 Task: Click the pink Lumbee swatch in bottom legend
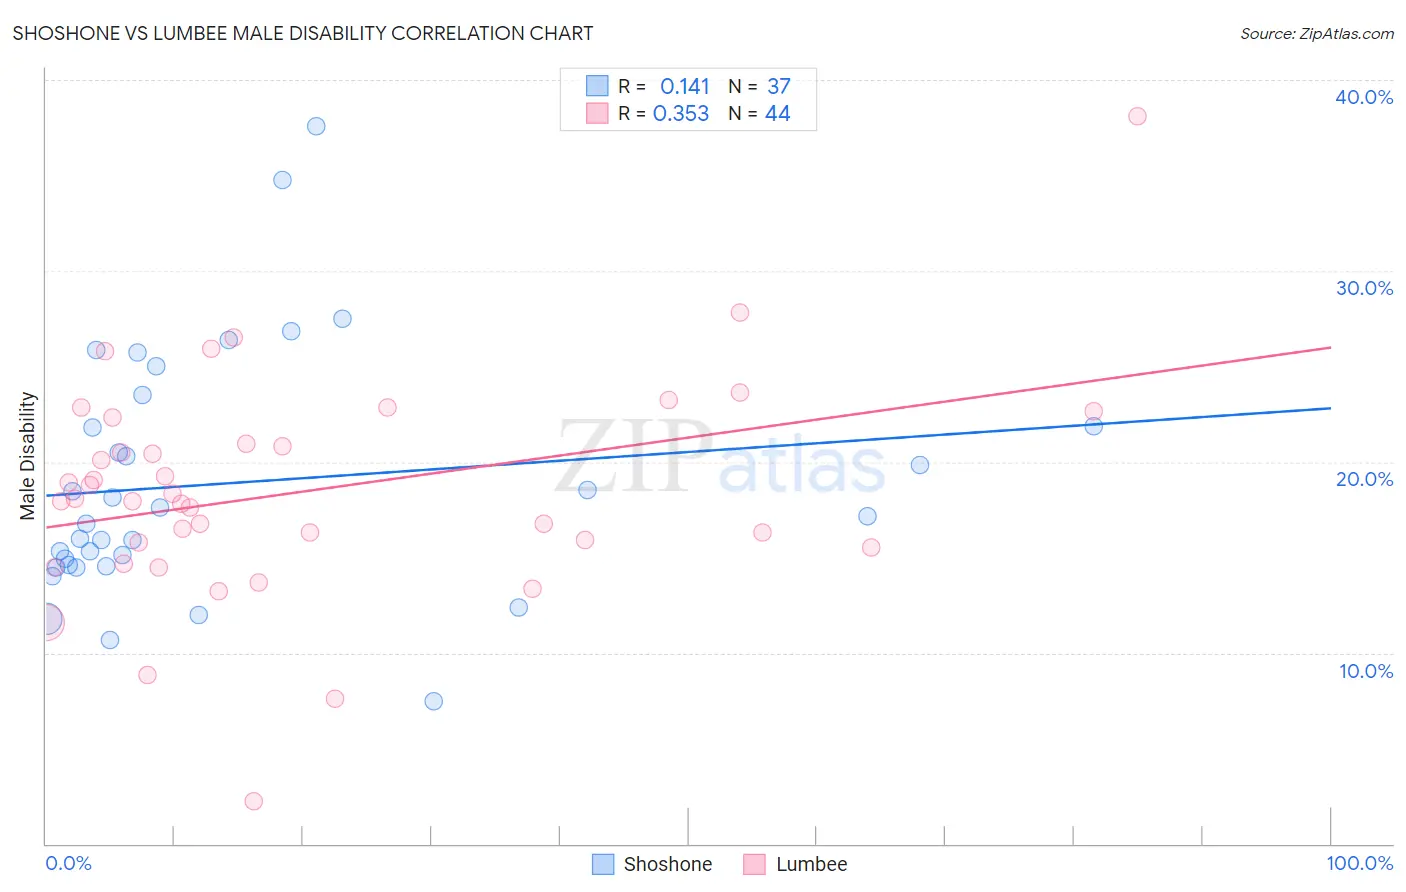point(755,864)
